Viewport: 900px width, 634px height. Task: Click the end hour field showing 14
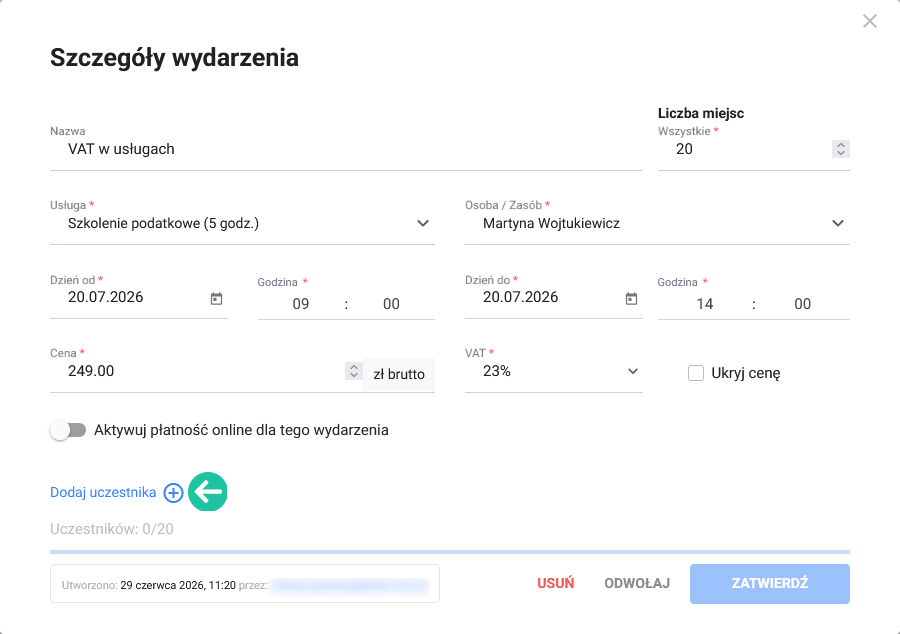tap(705, 304)
